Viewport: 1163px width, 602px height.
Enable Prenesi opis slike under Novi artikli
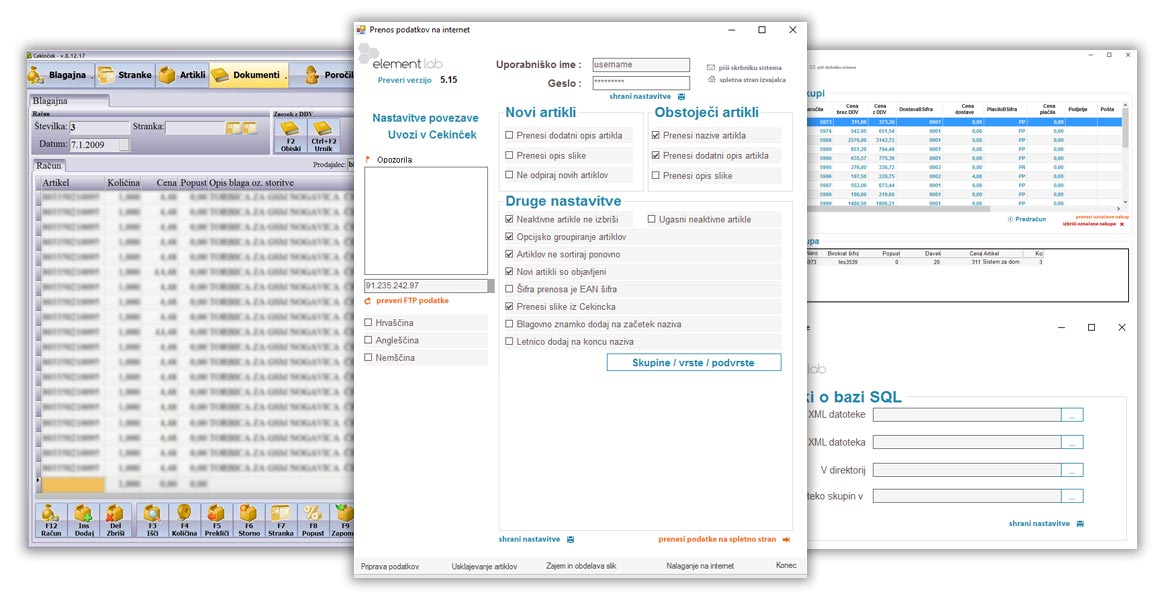[510, 156]
